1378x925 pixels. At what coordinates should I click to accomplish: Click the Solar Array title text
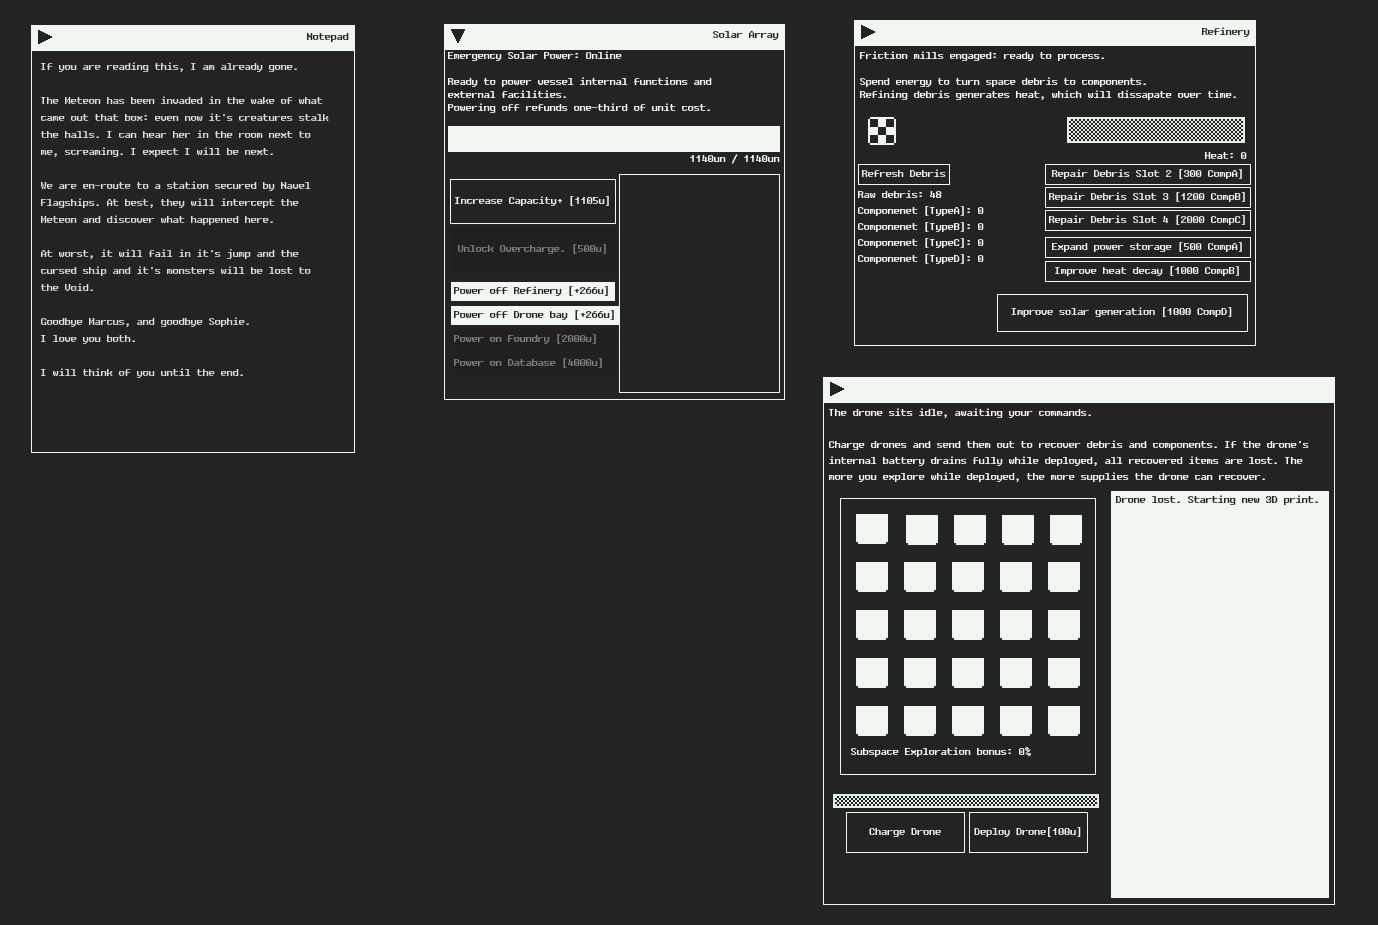tap(745, 35)
